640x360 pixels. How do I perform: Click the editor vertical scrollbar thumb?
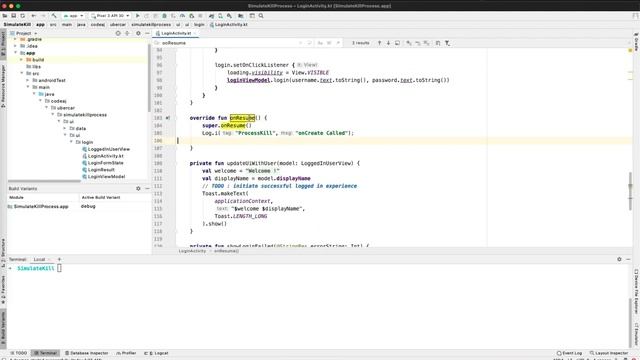click(630, 191)
